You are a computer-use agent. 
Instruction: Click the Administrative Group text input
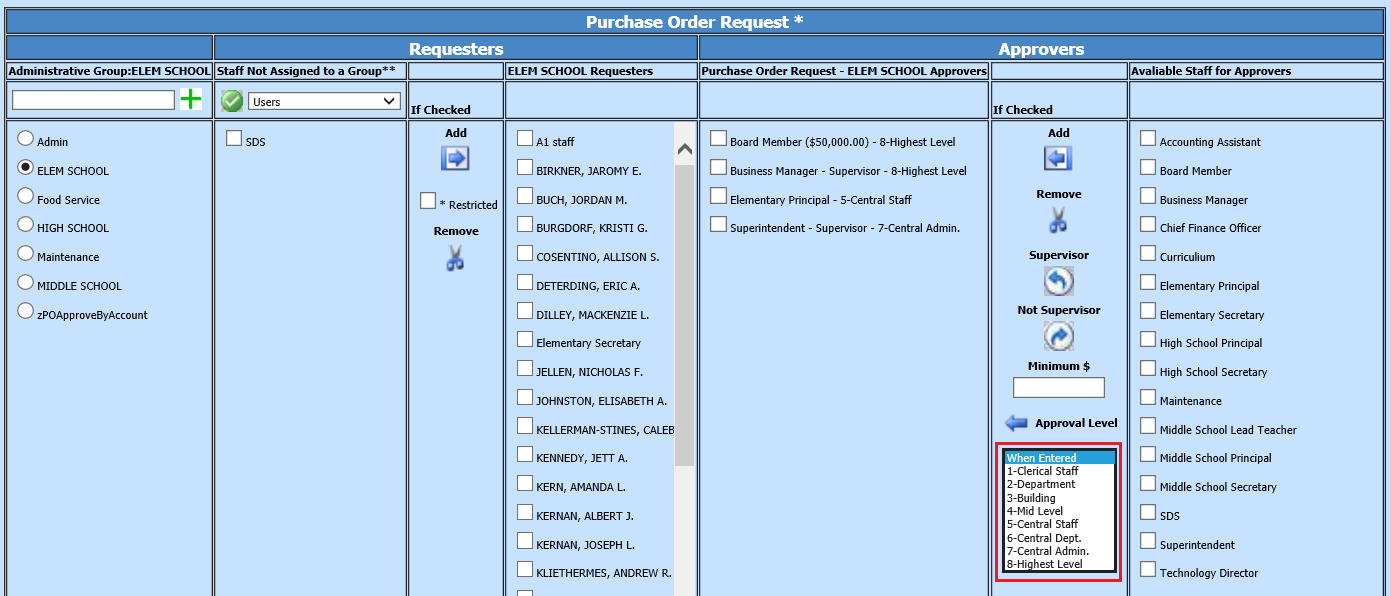[x=93, y=100]
